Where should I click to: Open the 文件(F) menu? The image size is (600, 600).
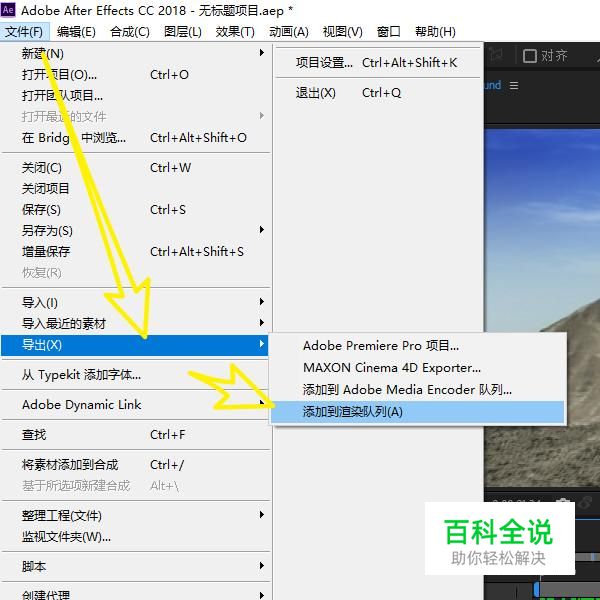click(25, 32)
